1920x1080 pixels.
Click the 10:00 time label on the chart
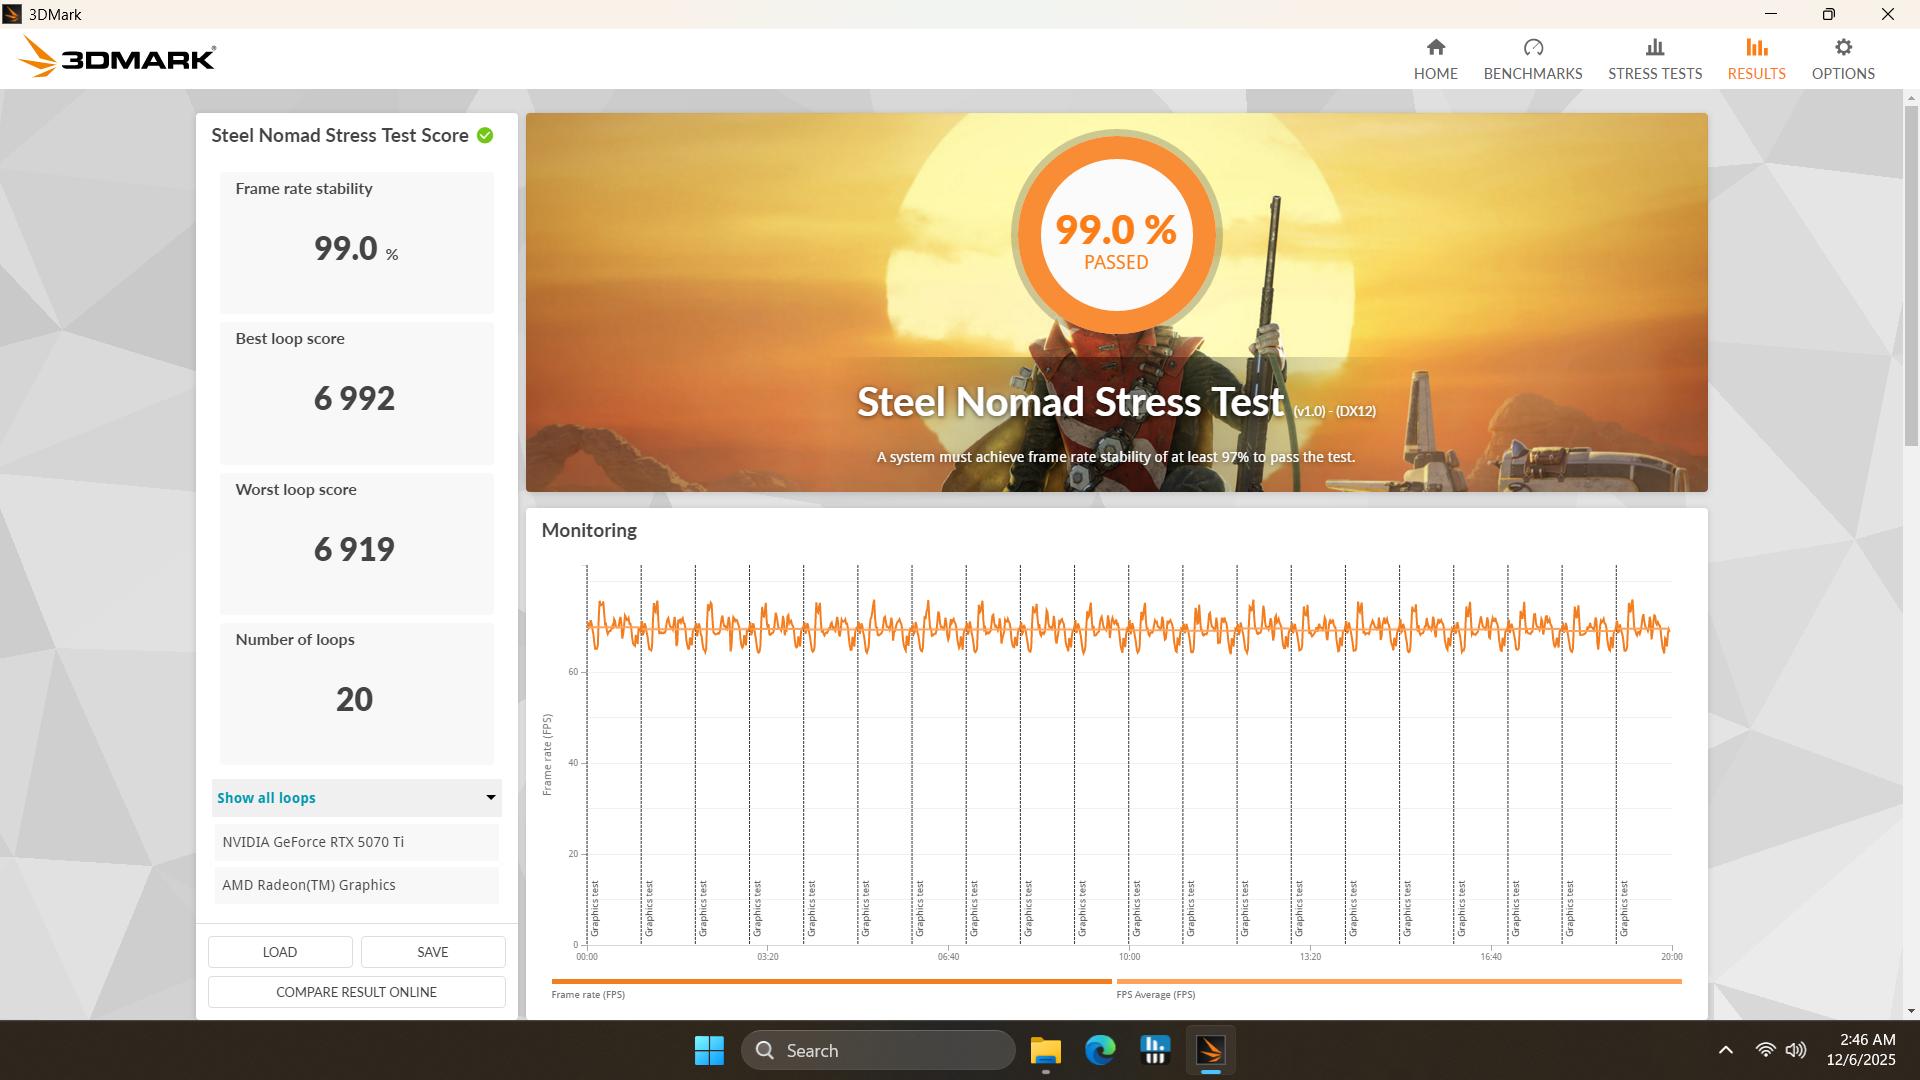click(x=1129, y=957)
